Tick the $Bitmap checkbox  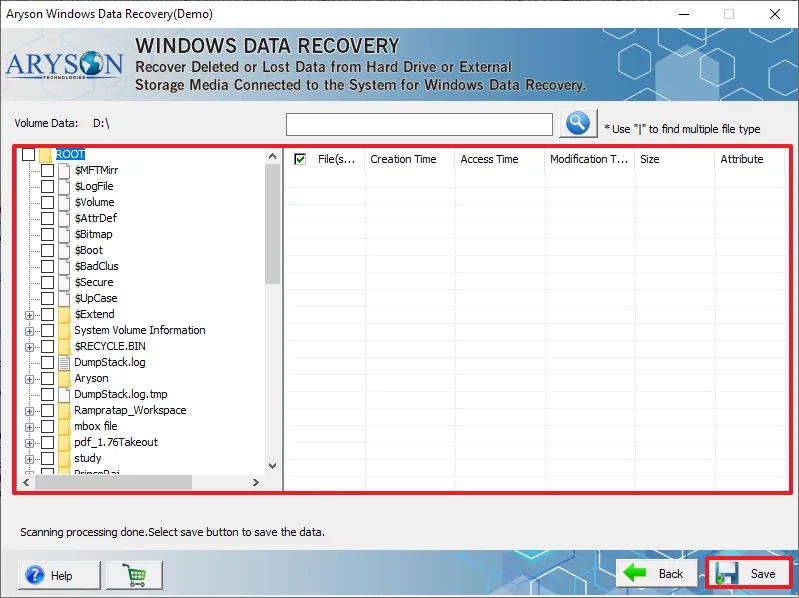pyautogui.click(x=47, y=234)
